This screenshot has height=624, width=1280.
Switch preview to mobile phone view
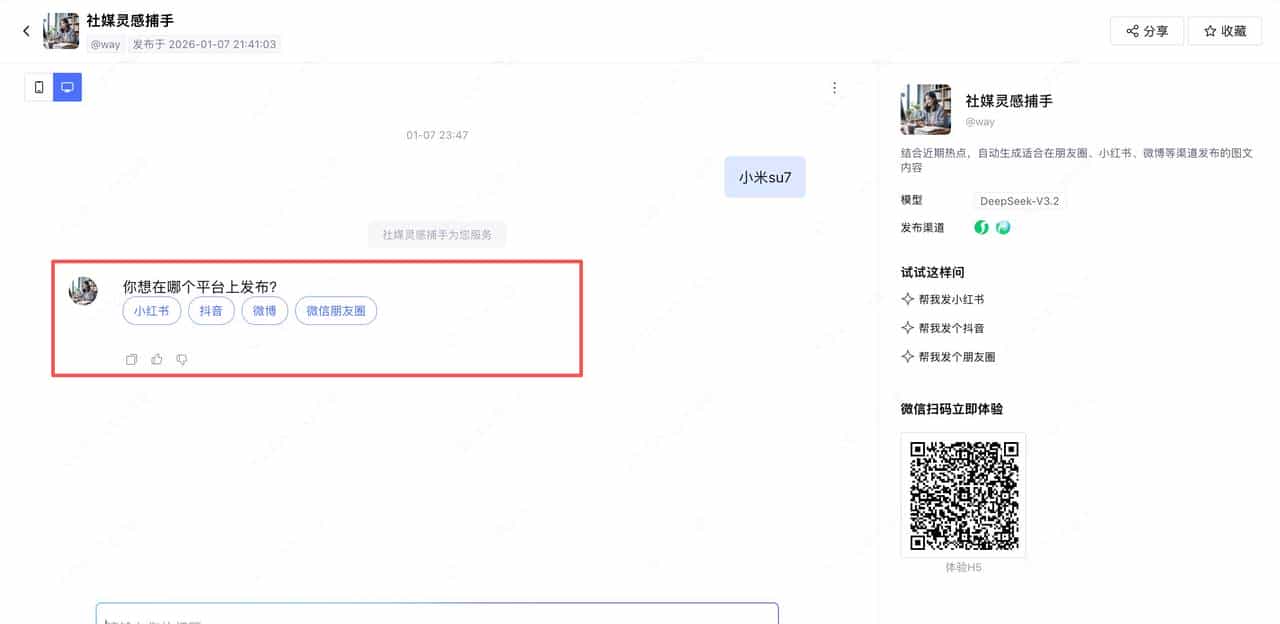click(x=38, y=87)
